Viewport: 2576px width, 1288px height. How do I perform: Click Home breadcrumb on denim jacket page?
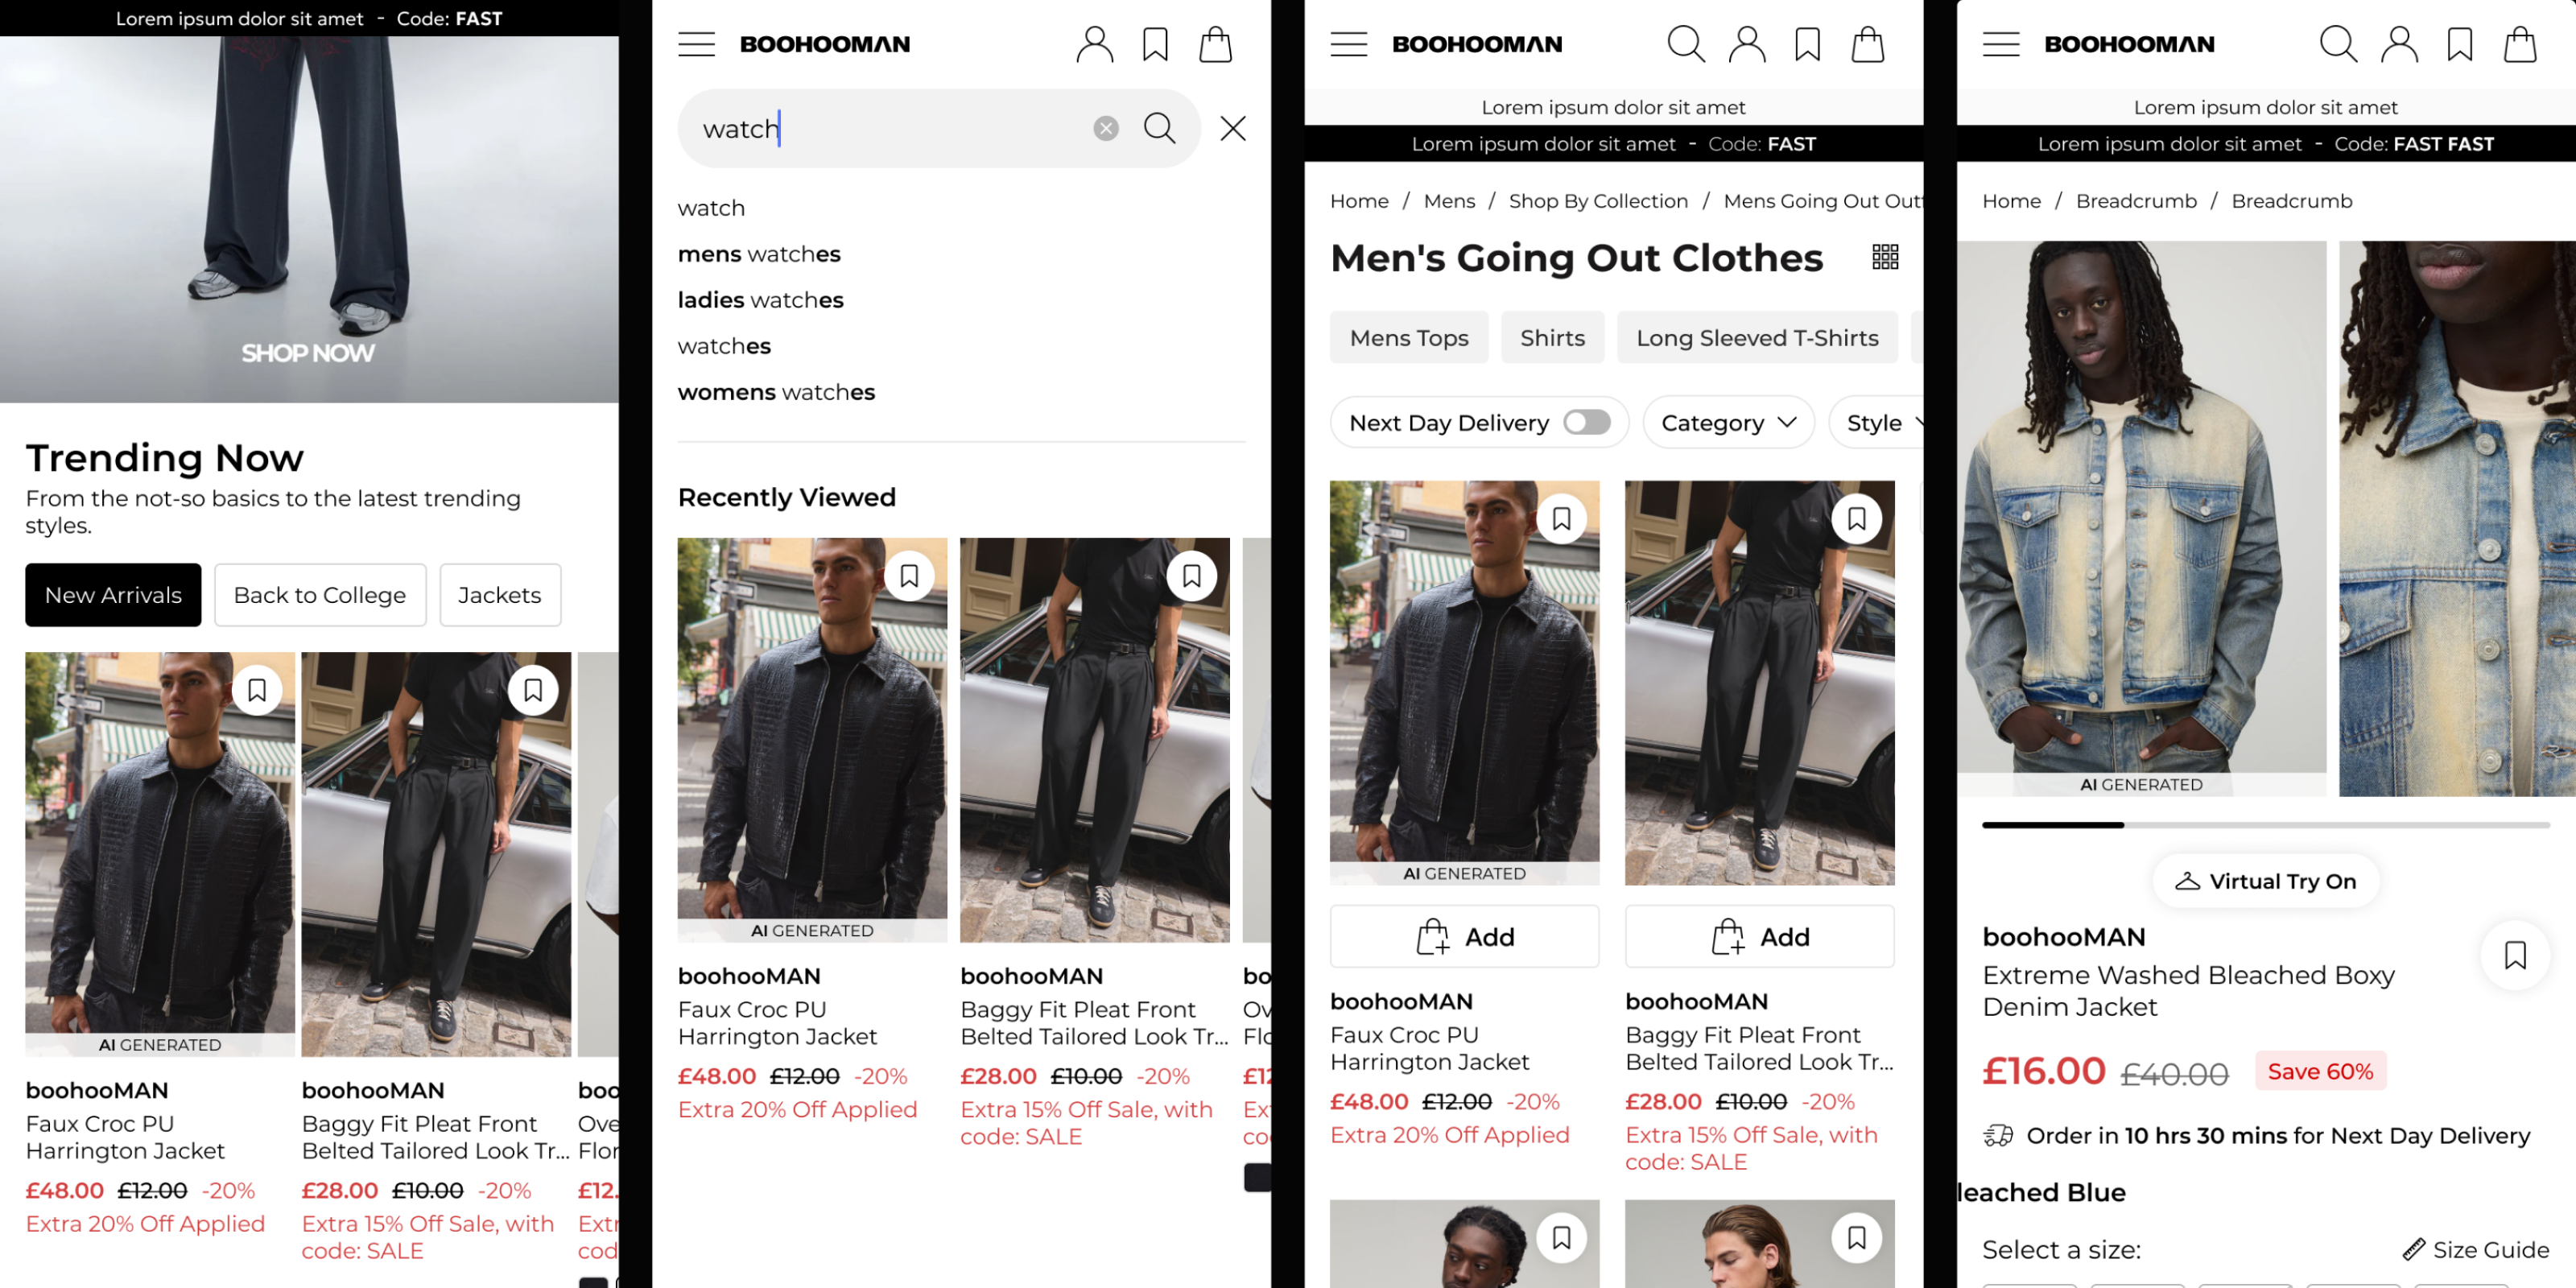2011,201
